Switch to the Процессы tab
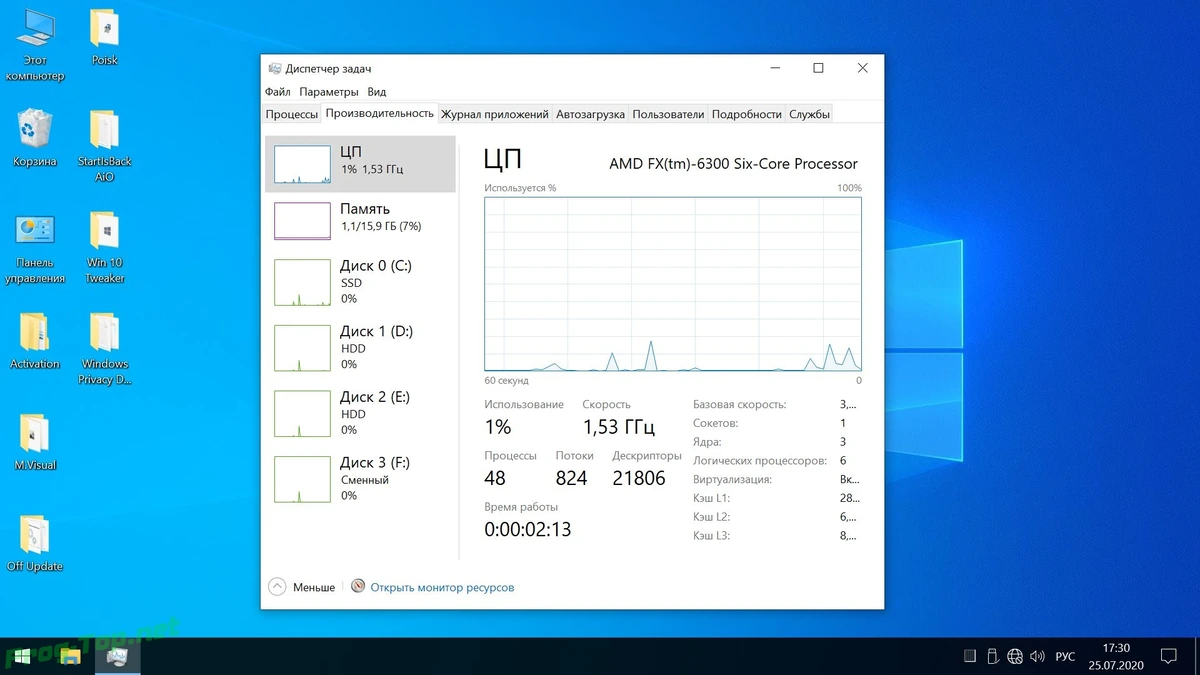This screenshot has width=1200, height=675. (292, 114)
